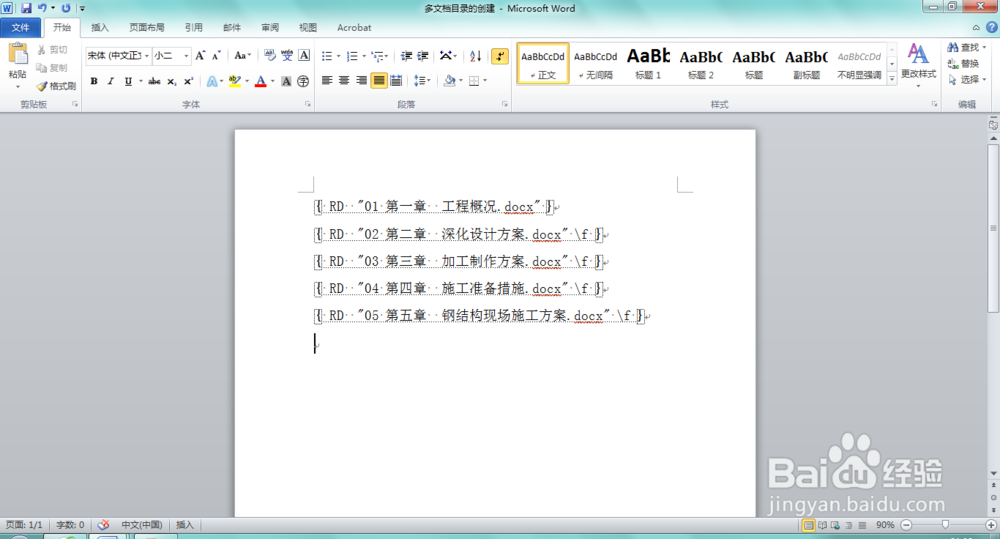Click the proofing status icon in status bar
The image size is (1000, 539).
[103, 525]
